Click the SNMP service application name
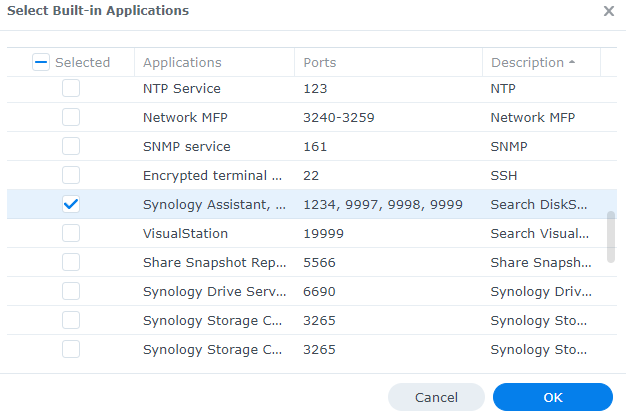Viewport: 626px width, 418px height. tap(186, 147)
